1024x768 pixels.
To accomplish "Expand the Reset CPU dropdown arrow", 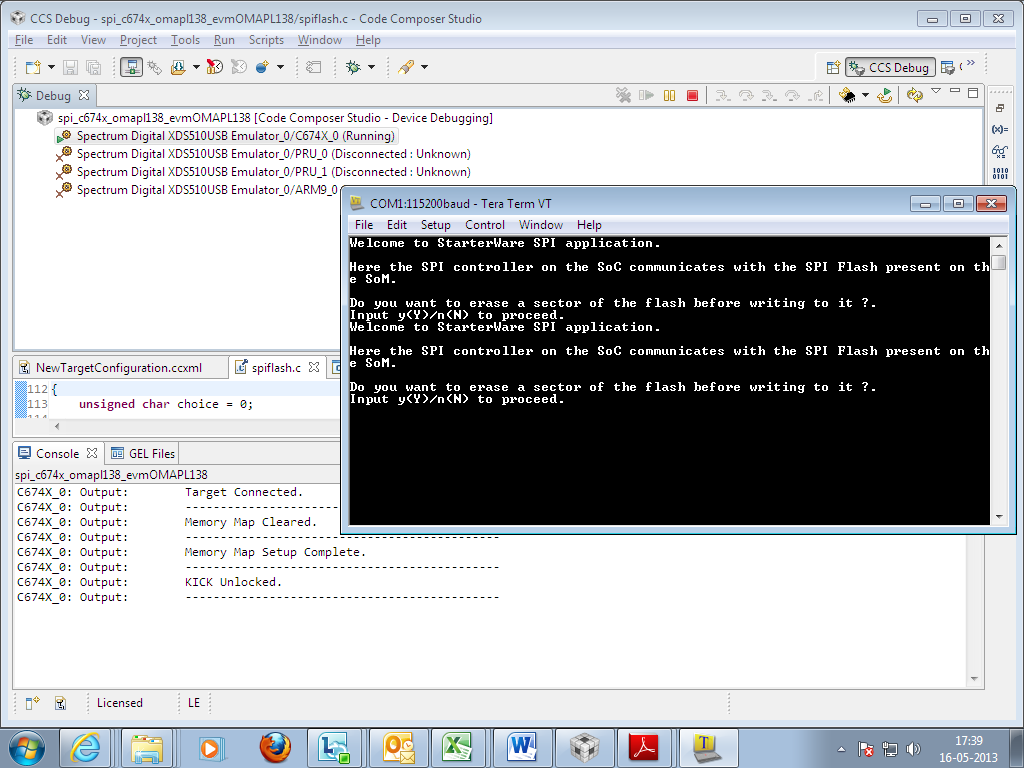I will [865, 96].
